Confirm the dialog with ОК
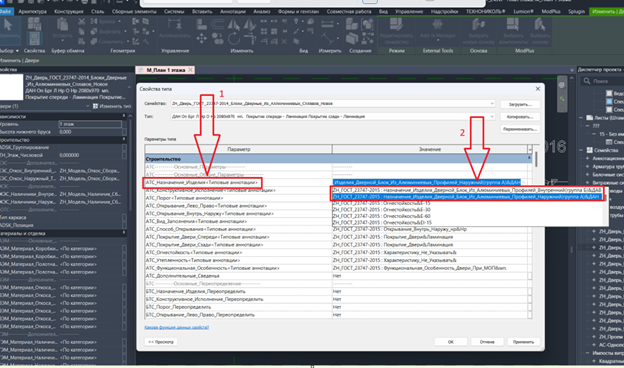The image size is (624, 368). coord(450,342)
